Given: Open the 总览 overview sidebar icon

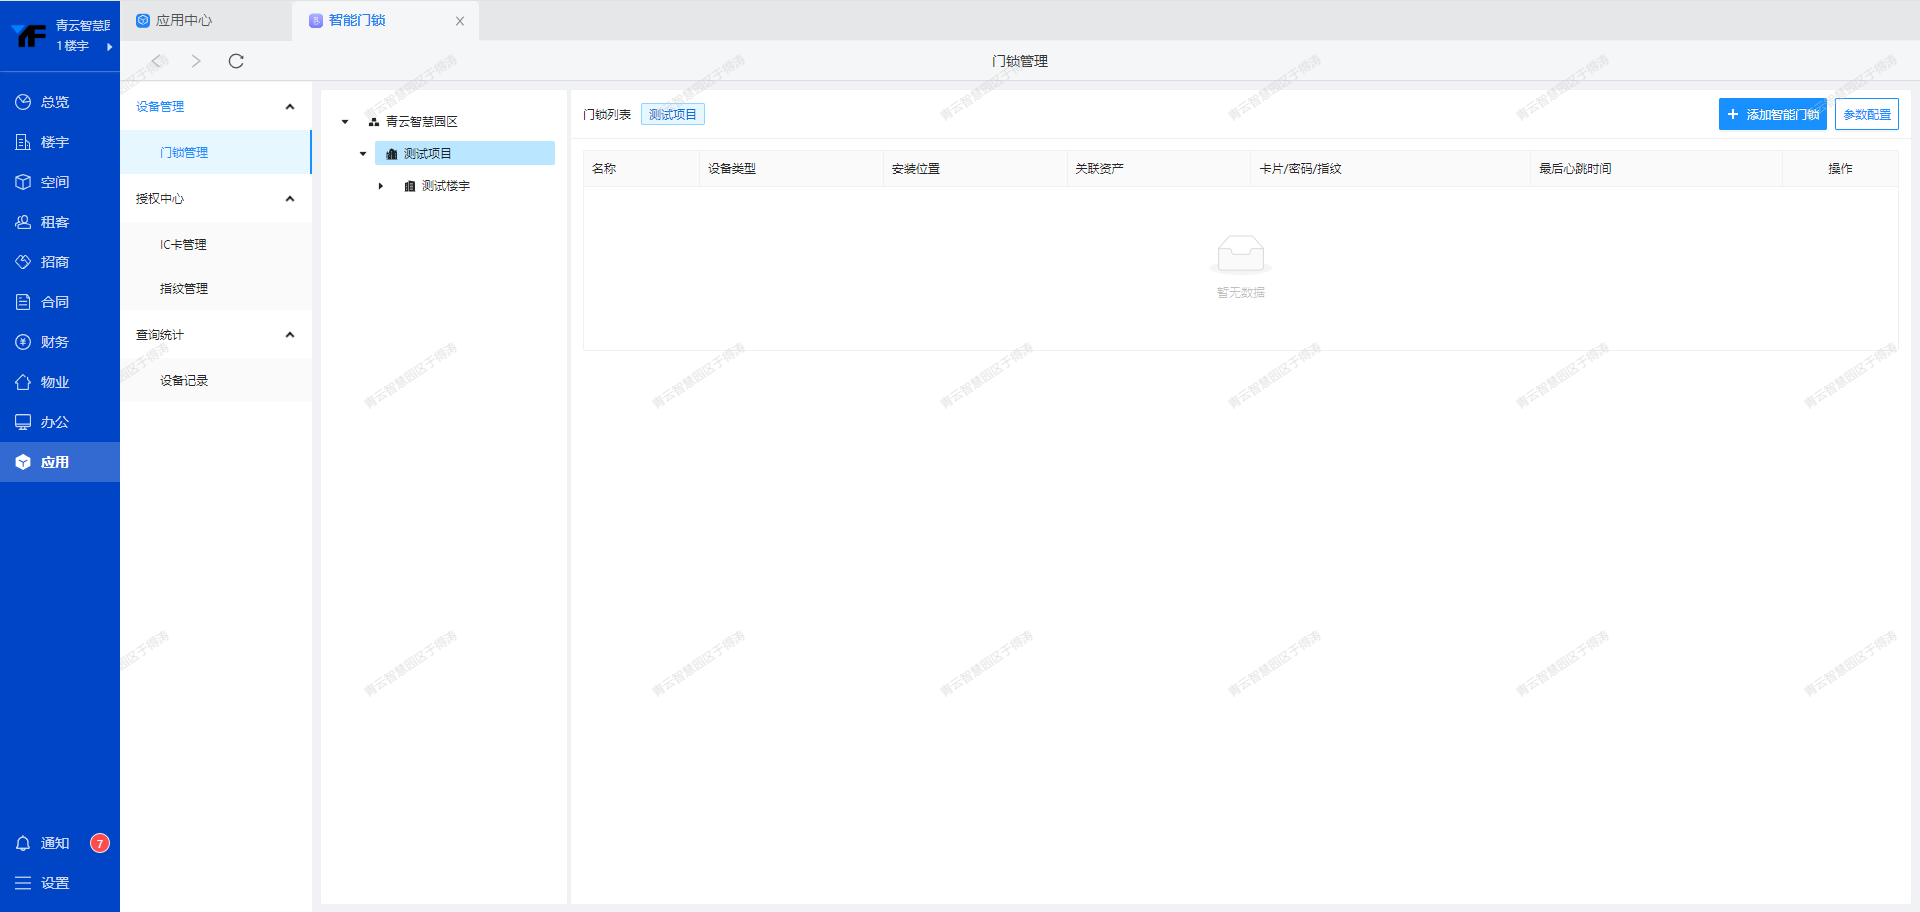Looking at the screenshot, I should (23, 102).
